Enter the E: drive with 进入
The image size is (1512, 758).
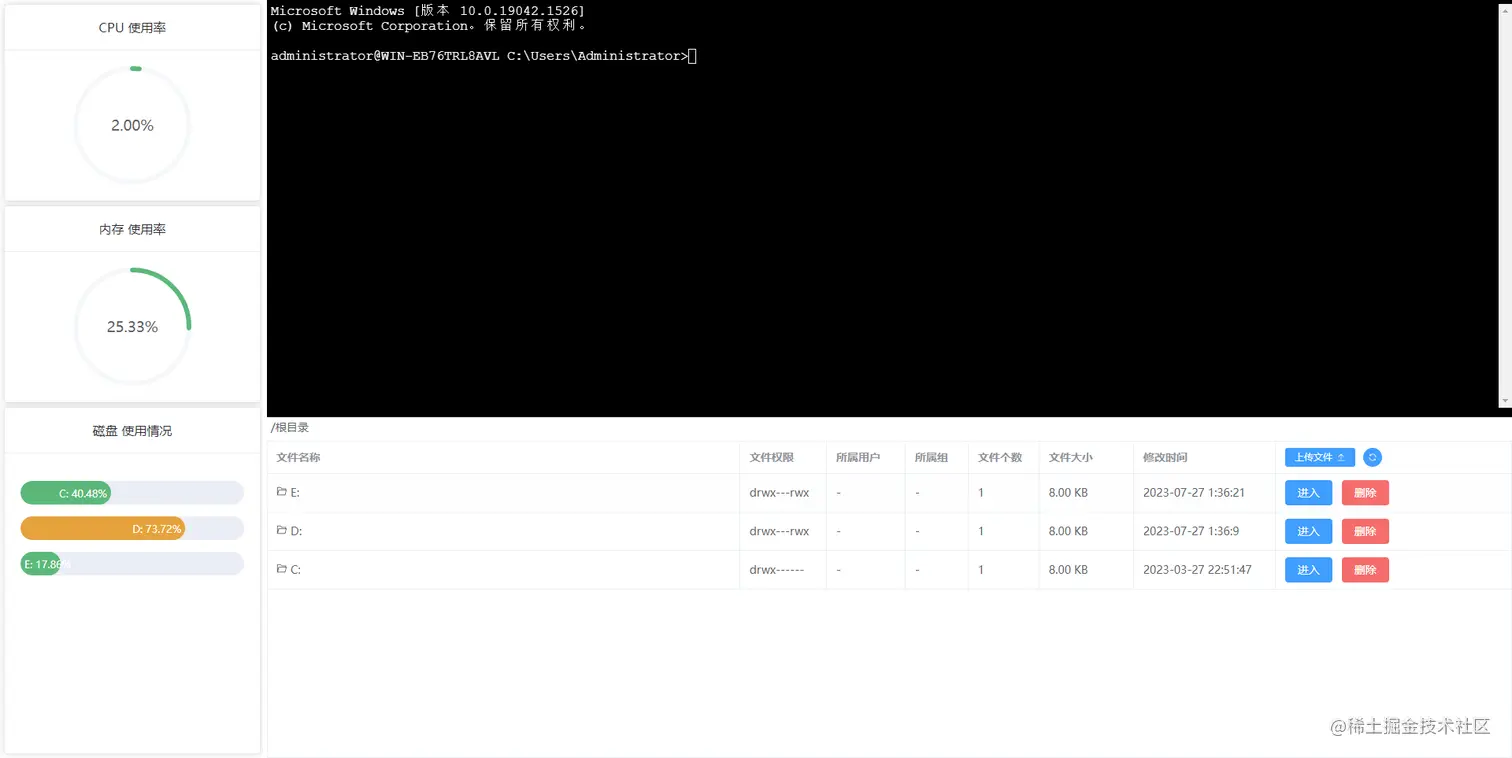pyautogui.click(x=1308, y=492)
